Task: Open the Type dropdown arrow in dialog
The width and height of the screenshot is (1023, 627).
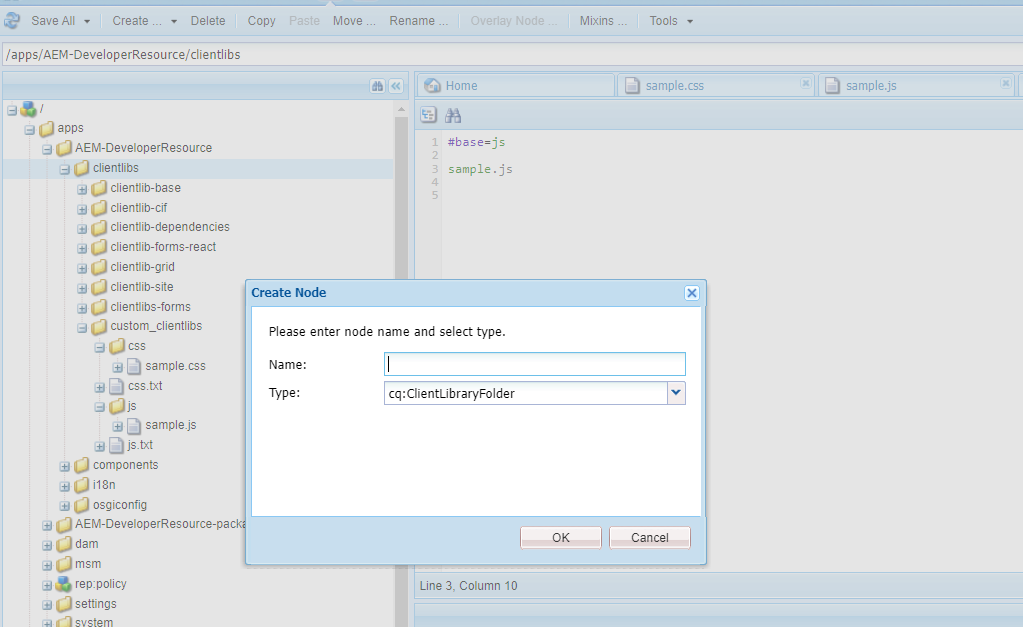Action: pos(676,393)
